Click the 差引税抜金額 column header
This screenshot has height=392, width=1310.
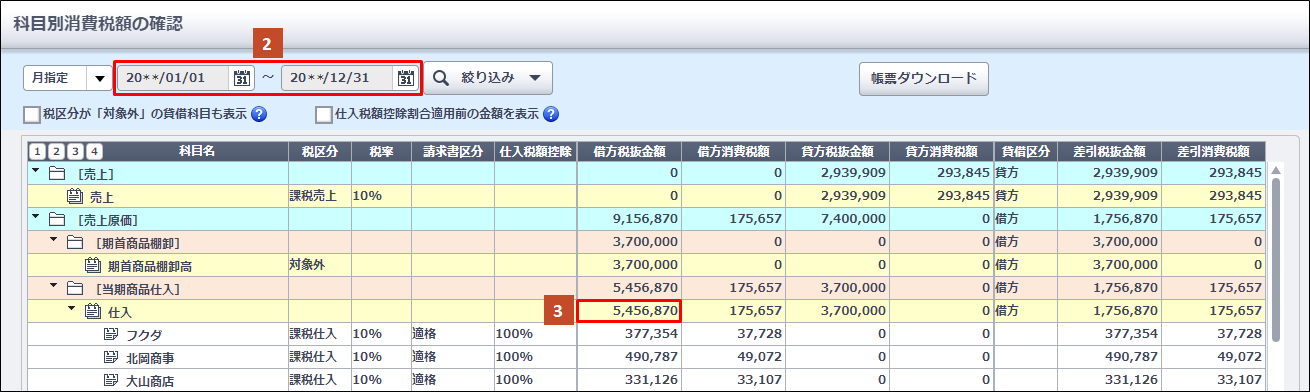(x=1109, y=151)
